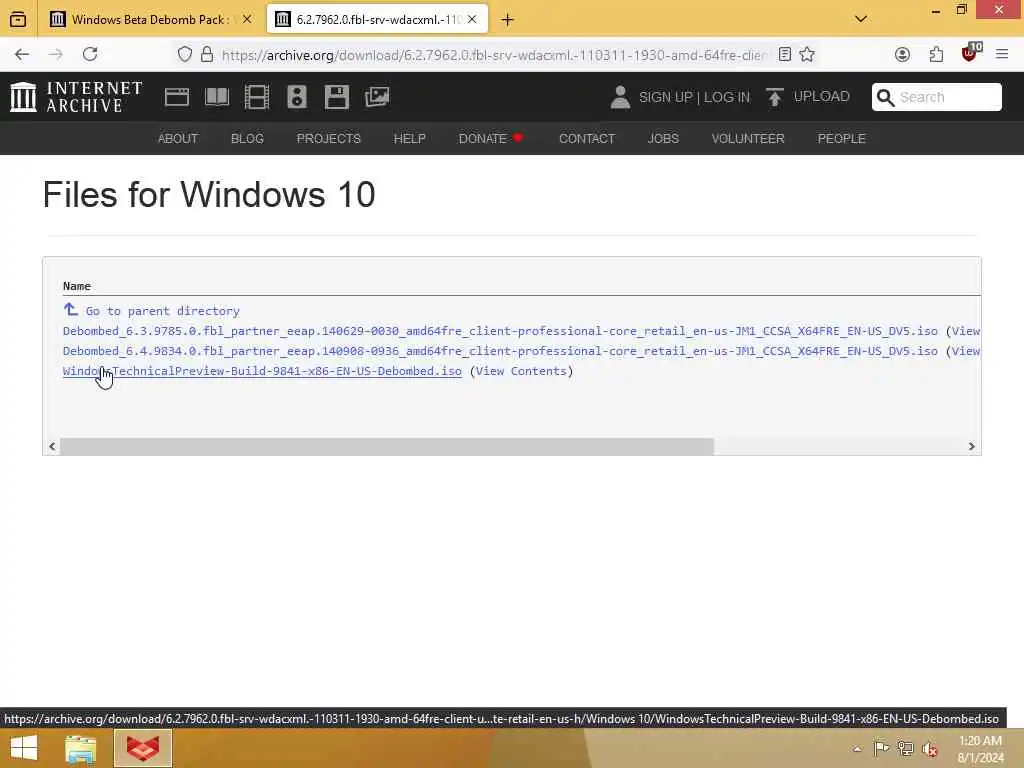
Task: Download WindowsTechnicalPreview-Build-9841 iso file
Action: pos(262,371)
